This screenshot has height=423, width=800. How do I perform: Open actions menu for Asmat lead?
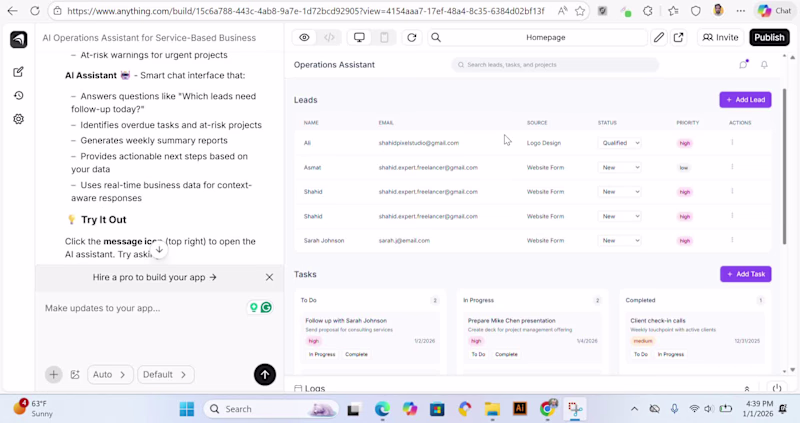[732, 167]
